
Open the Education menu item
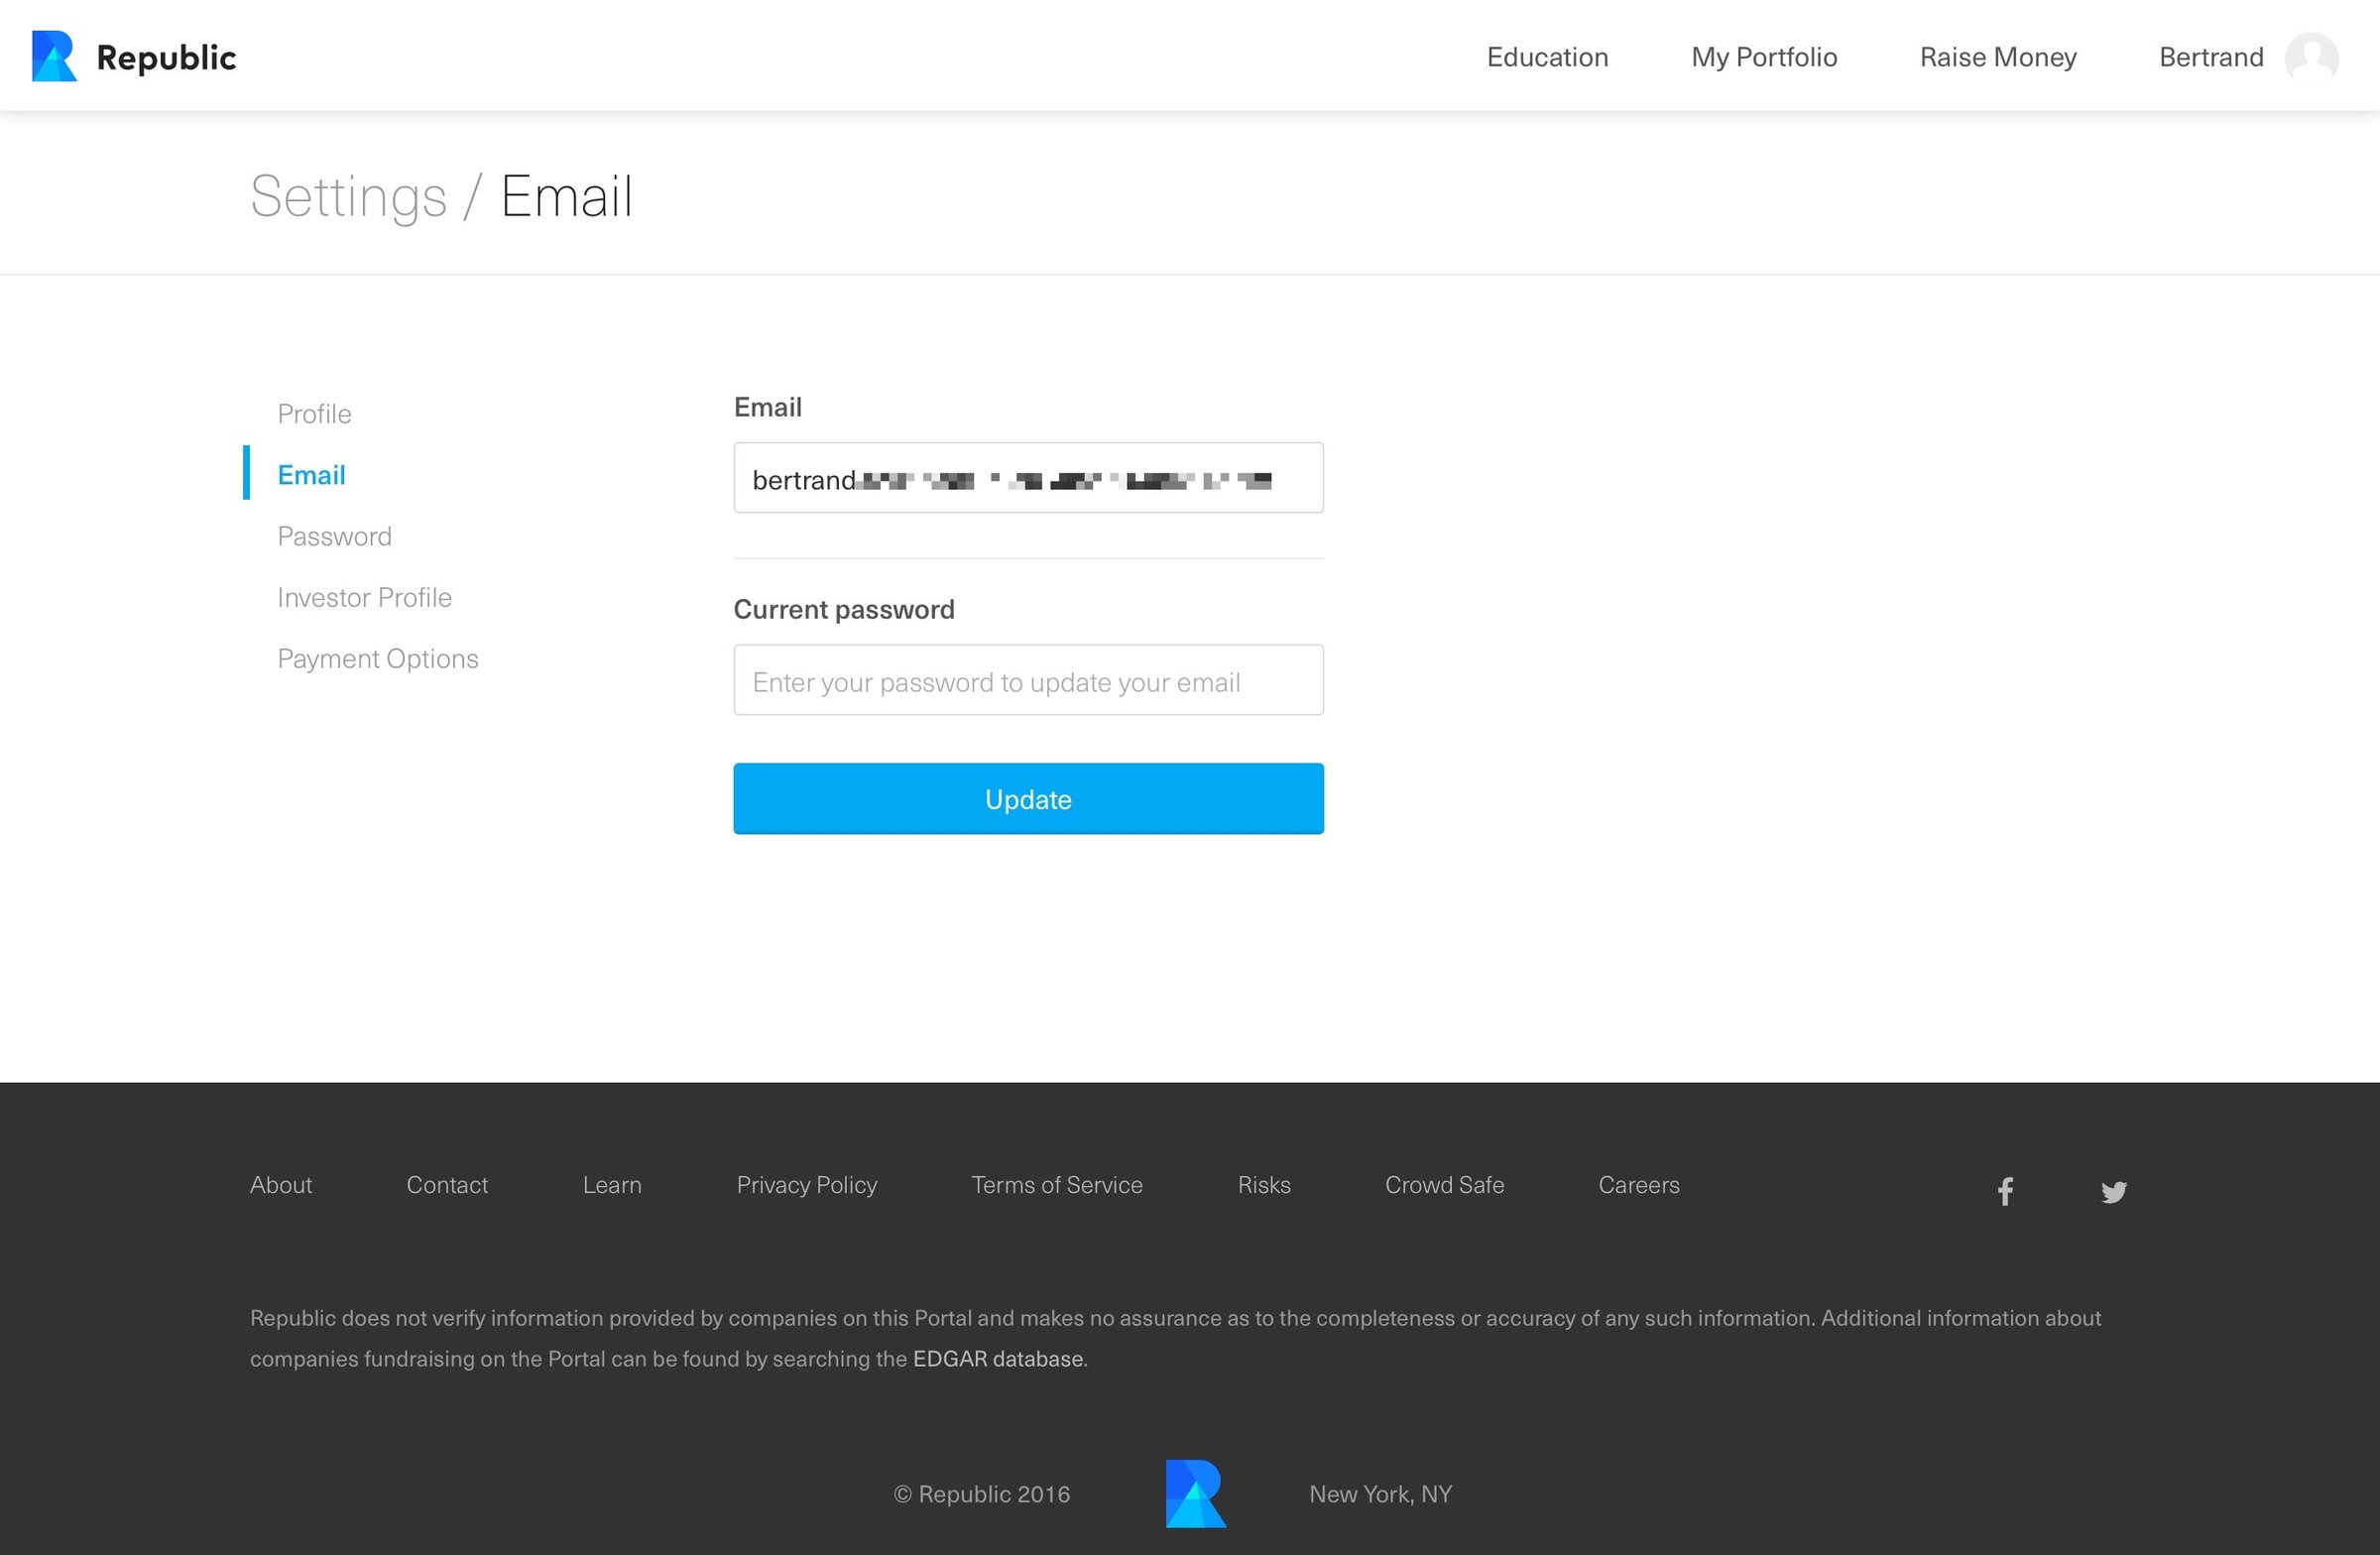[x=1547, y=57]
